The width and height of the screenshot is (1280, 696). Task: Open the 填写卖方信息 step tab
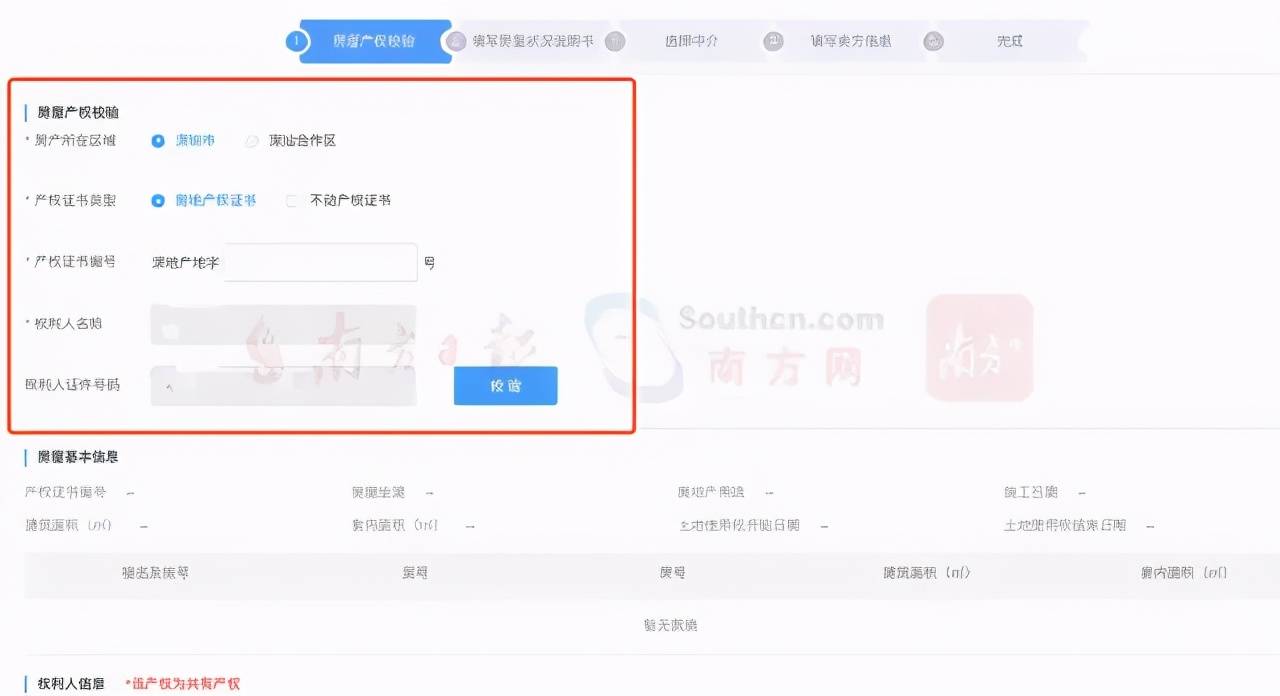pyautogui.click(x=851, y=41)
